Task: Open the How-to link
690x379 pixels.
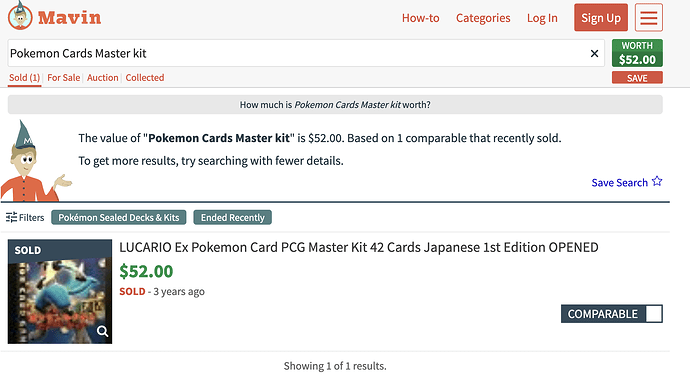Action: (420, 18)
